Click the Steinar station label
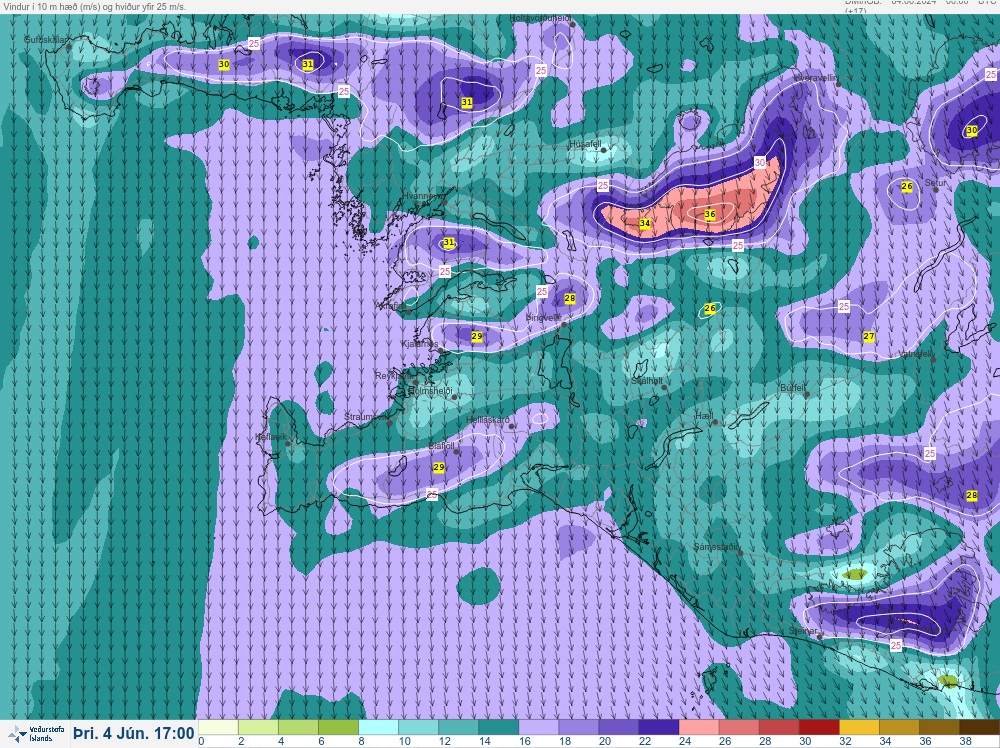This screenshot has height=748, width=1000. pos(803,631)
